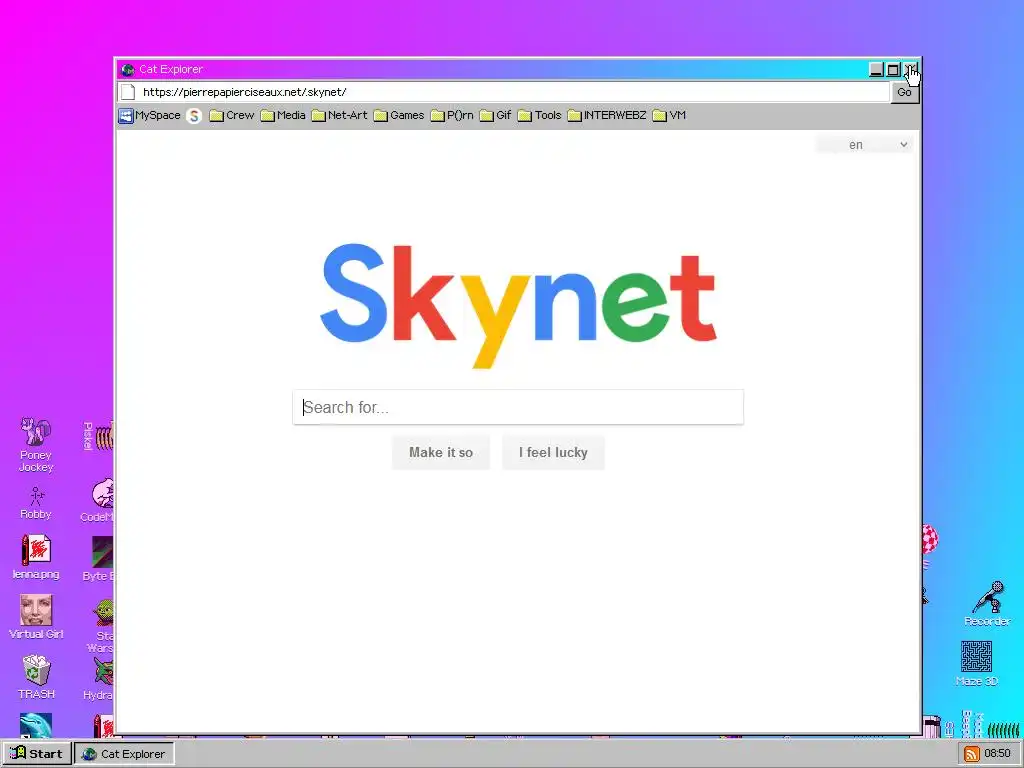Image resolution: width=1024 pixels, height=768 pixels.
Task: Click the page icon beside the URL
Action: pyautogui.click(x=128, y=92)
